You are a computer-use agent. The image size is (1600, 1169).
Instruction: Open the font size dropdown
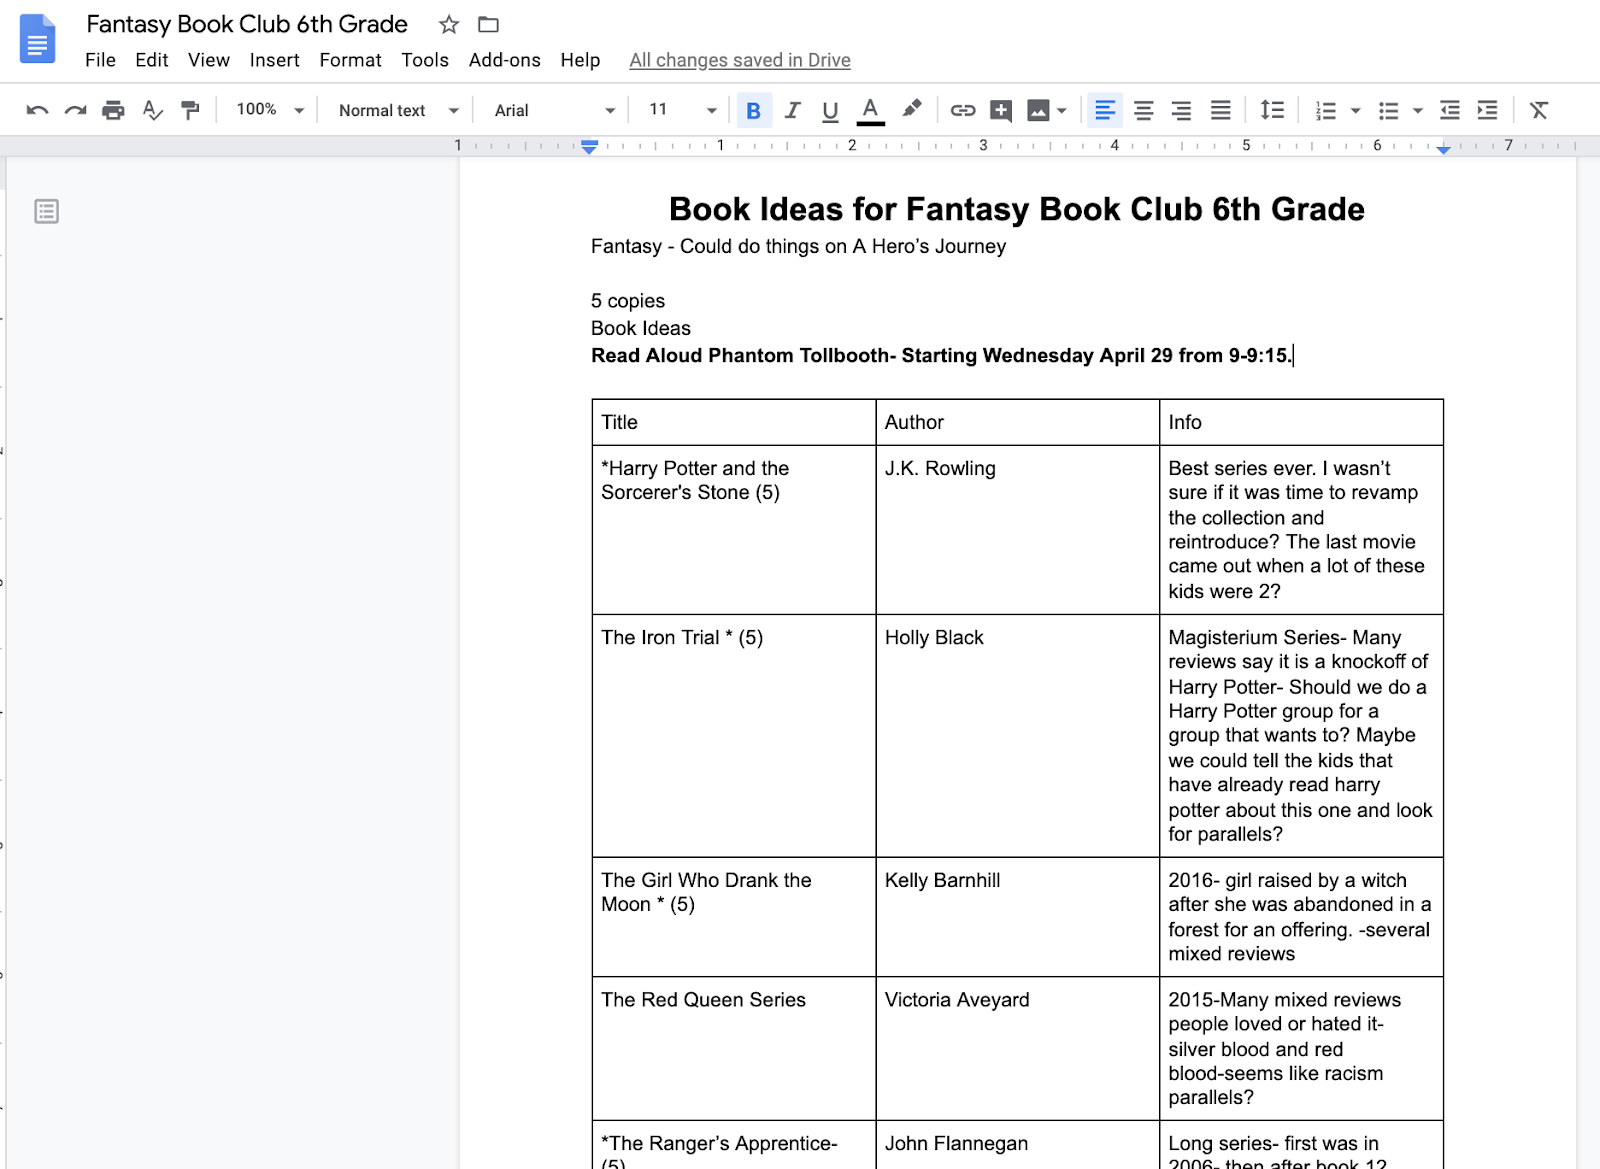[x=710, y=110]
